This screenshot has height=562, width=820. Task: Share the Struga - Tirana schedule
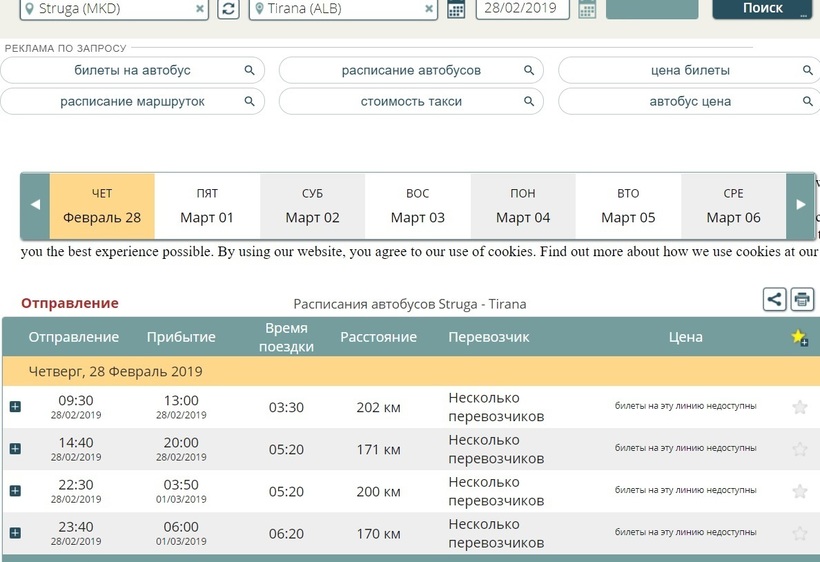(774, 299)
